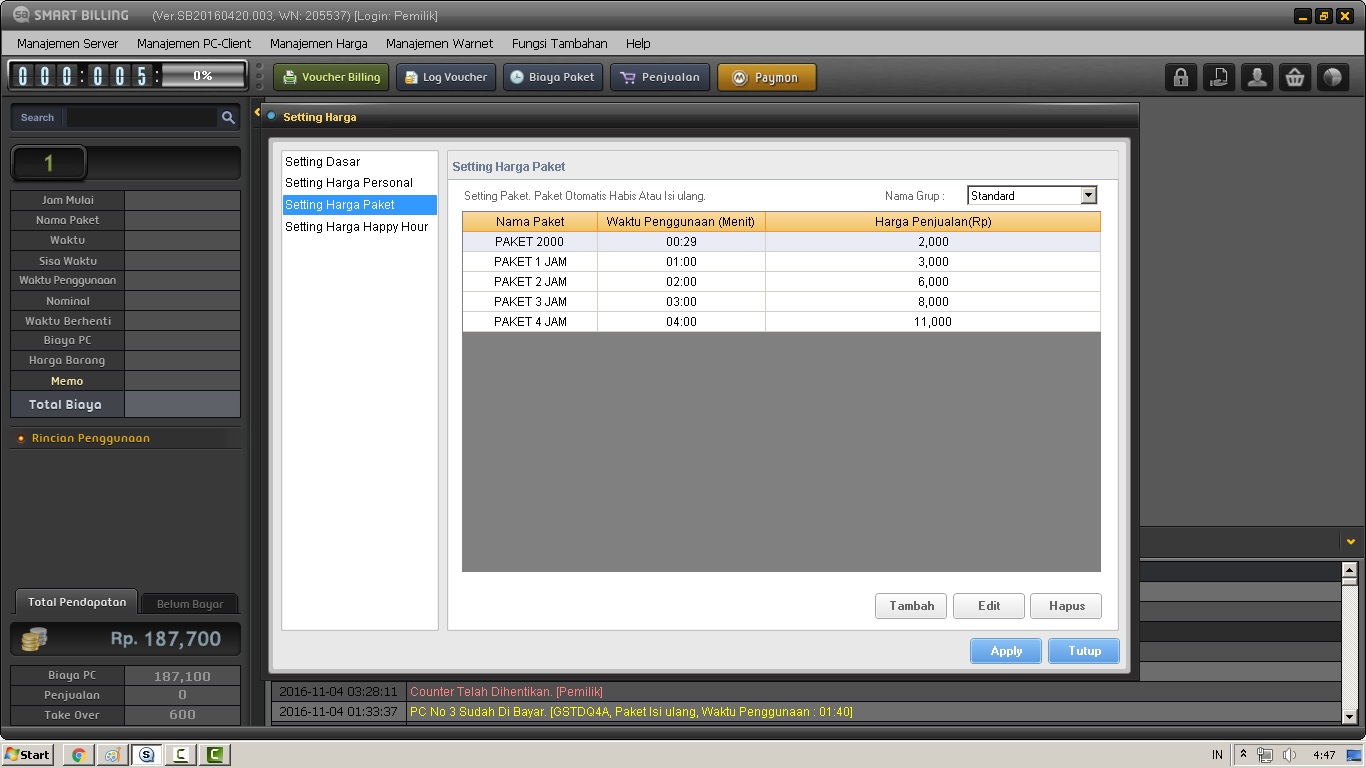The width and height of the screenshot is (1366, 768).
Task: Select the PAKET 2 JAM row
Action: [x=781, y=282]
